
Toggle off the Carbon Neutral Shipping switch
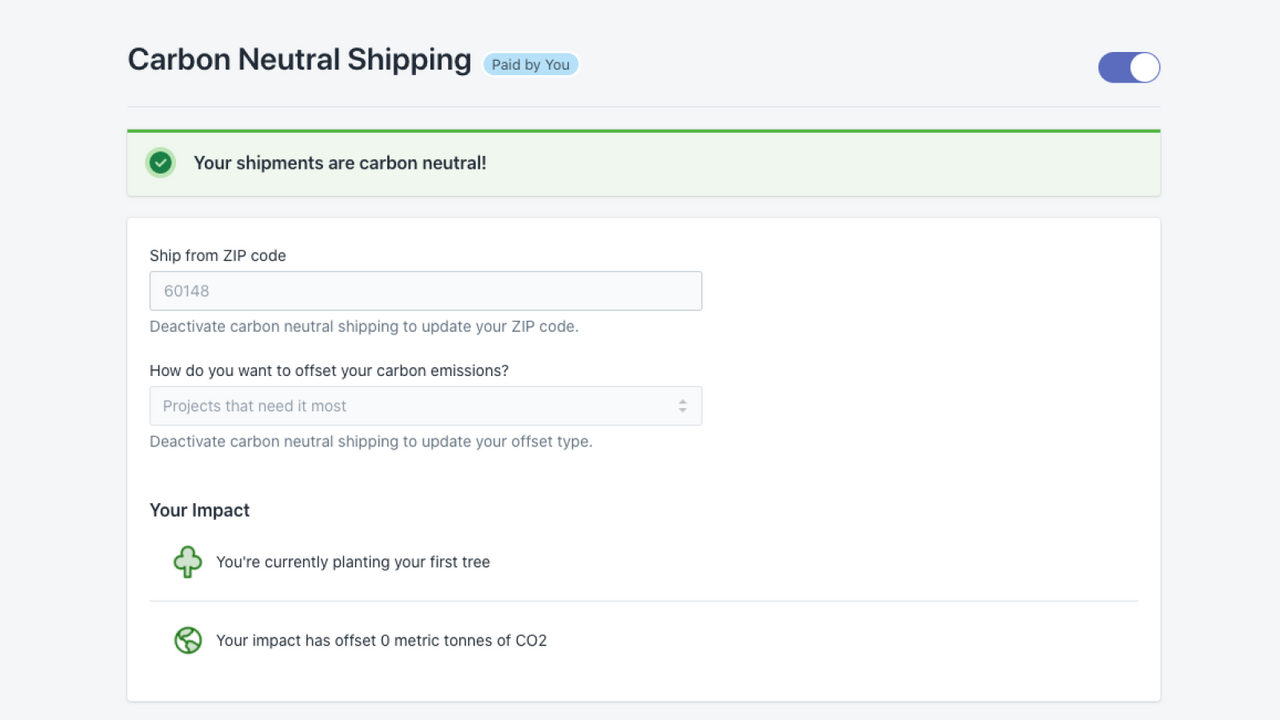(x=1129, y=67)
